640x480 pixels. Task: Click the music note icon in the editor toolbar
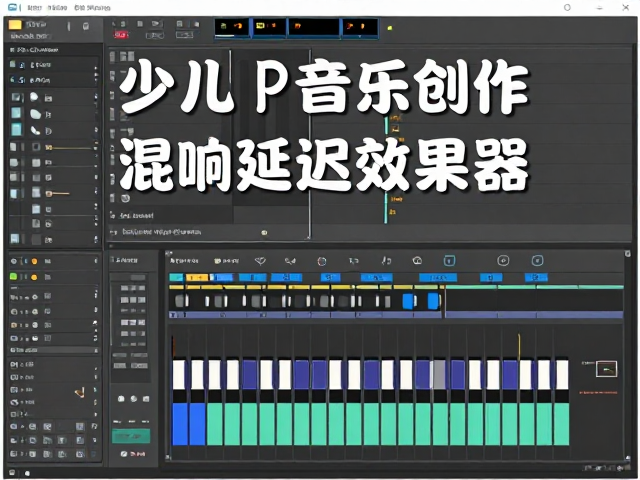tap(386, 260)
